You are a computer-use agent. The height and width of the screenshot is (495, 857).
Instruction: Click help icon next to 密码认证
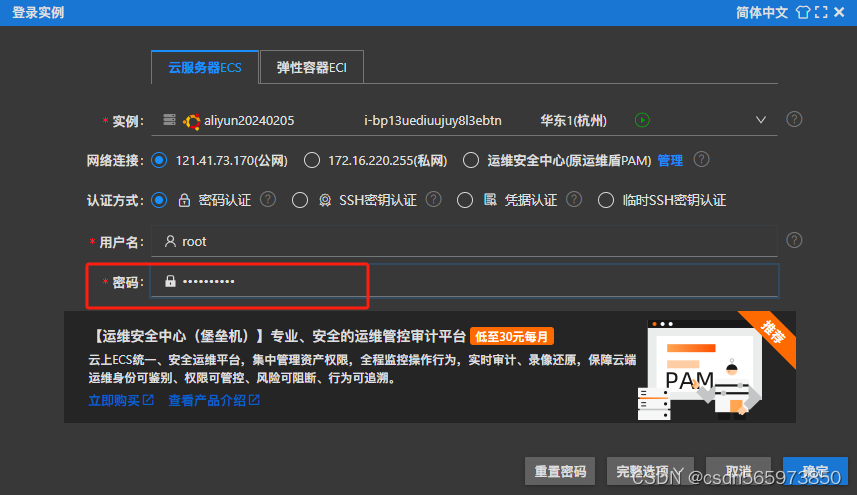268,199
